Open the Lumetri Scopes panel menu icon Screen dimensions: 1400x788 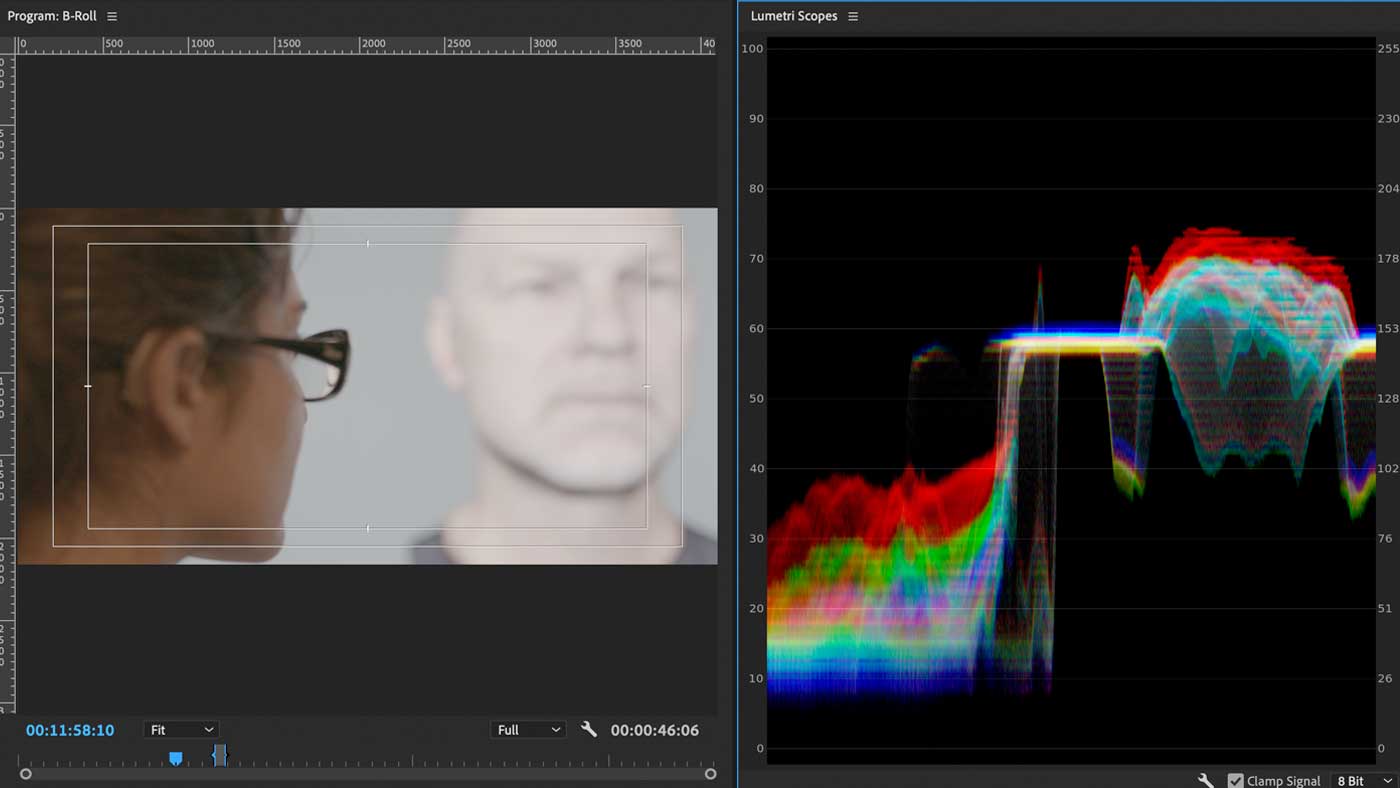(853, 15)
